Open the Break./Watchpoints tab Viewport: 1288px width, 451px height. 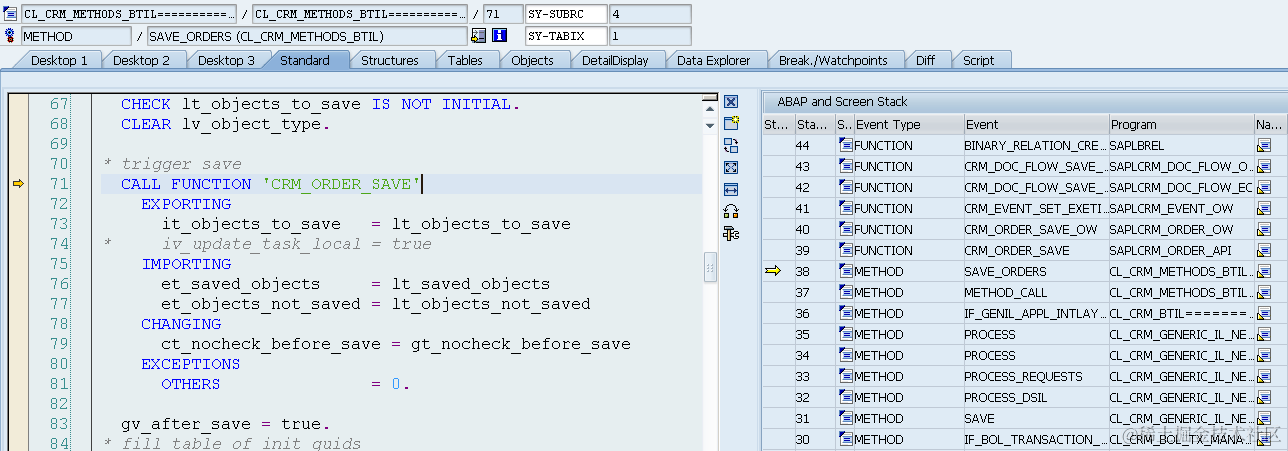click(x=833, y=60)
